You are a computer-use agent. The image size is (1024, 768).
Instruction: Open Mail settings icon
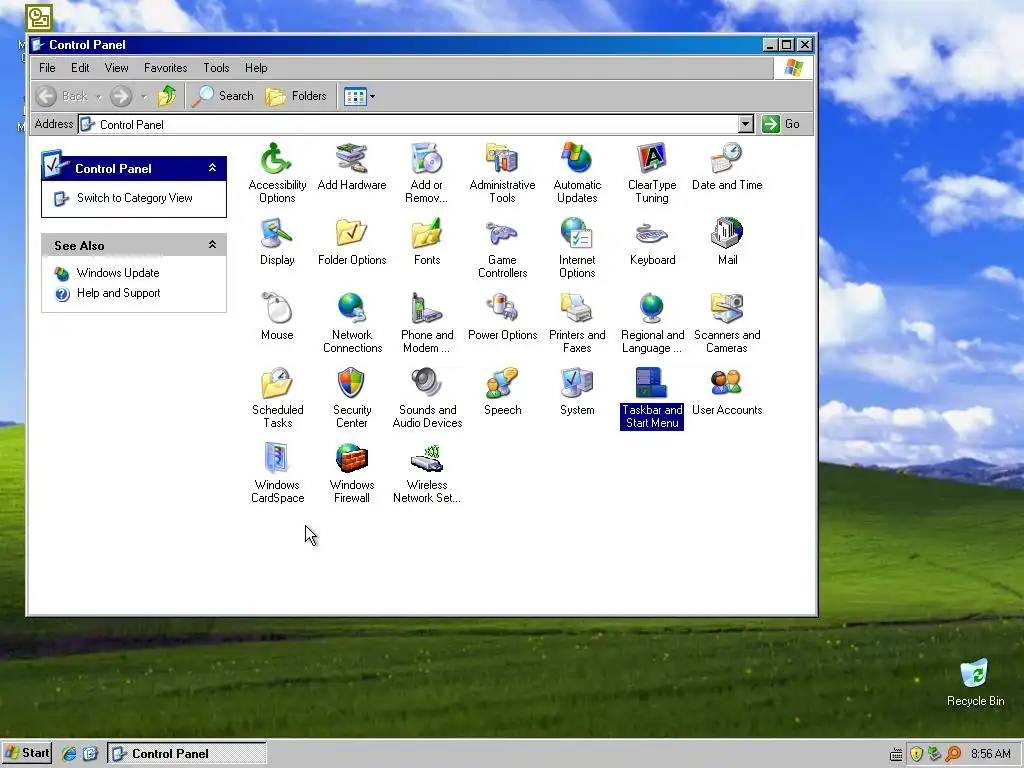point(727,234)
